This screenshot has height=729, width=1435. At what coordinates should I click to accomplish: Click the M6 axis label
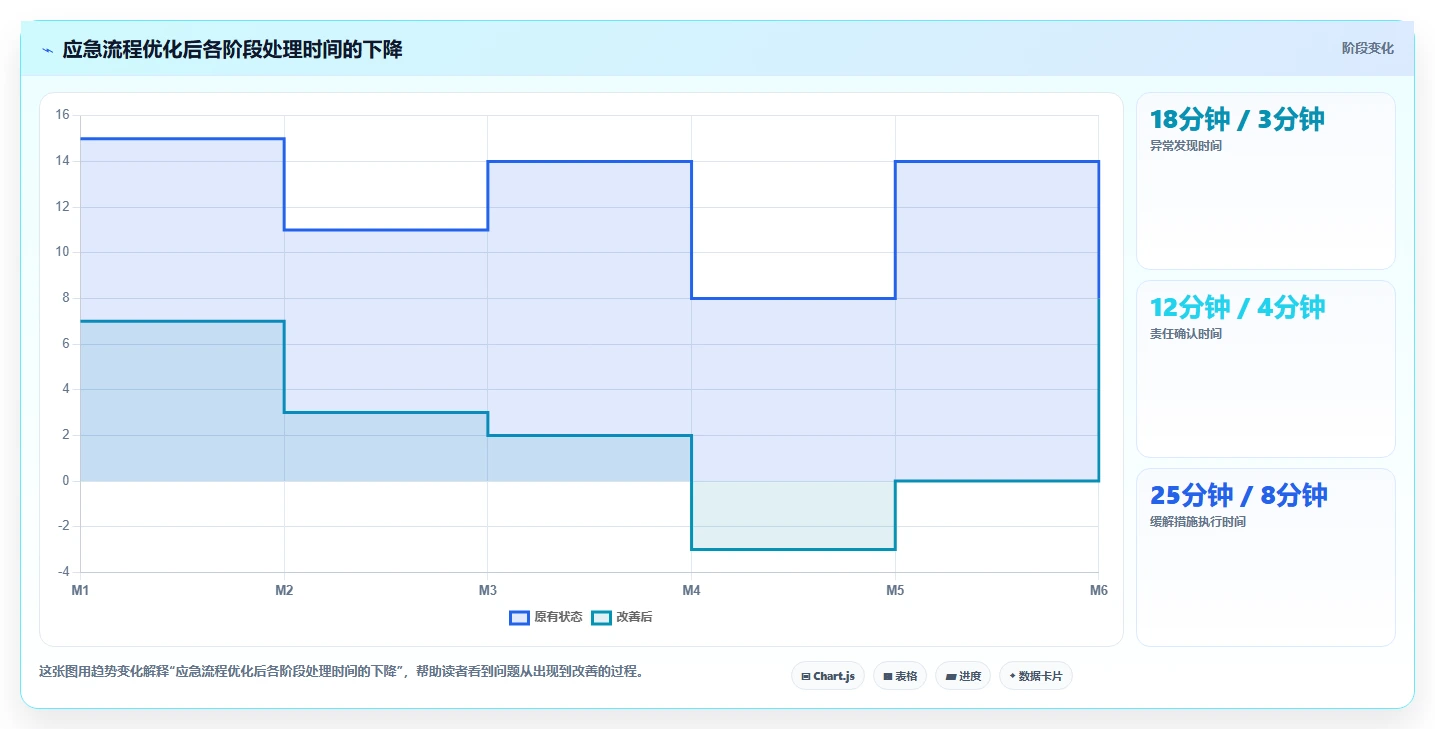pyautogui.click(x=1099, y=591)
